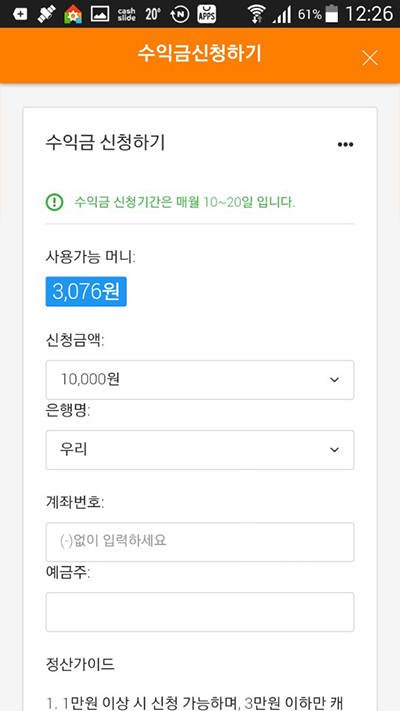Expand the 은행명 dropdown showing 우리
This screenshot has width=400, height=711.
point(200,450)
